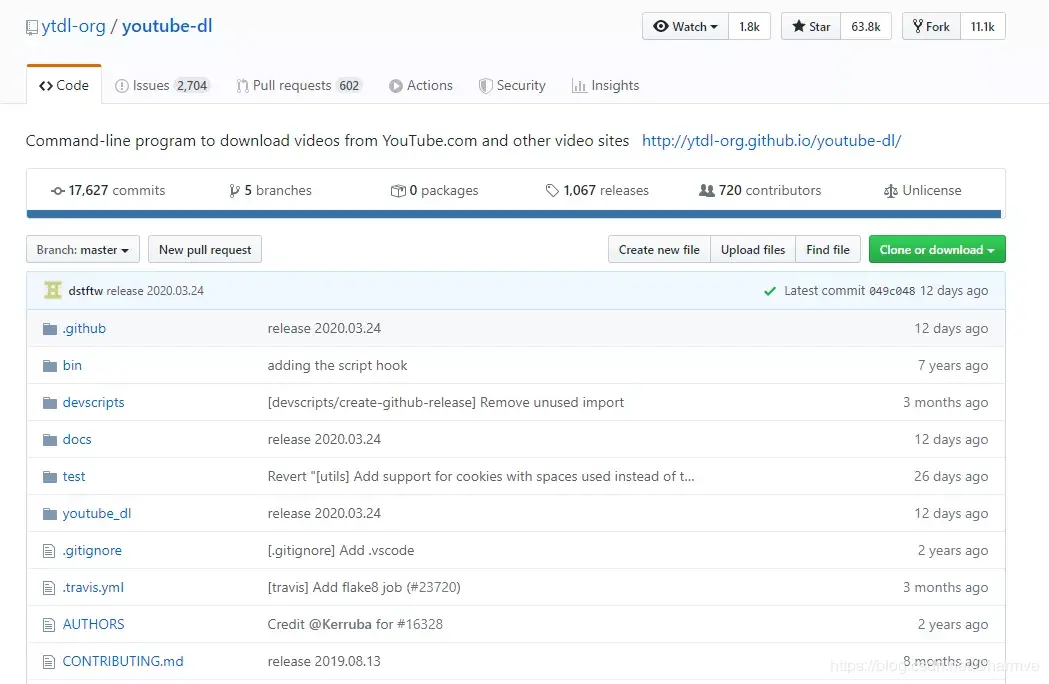Open the commit hash 049c048
This screenshot has height=684, width=1049.
click(892, 291)
